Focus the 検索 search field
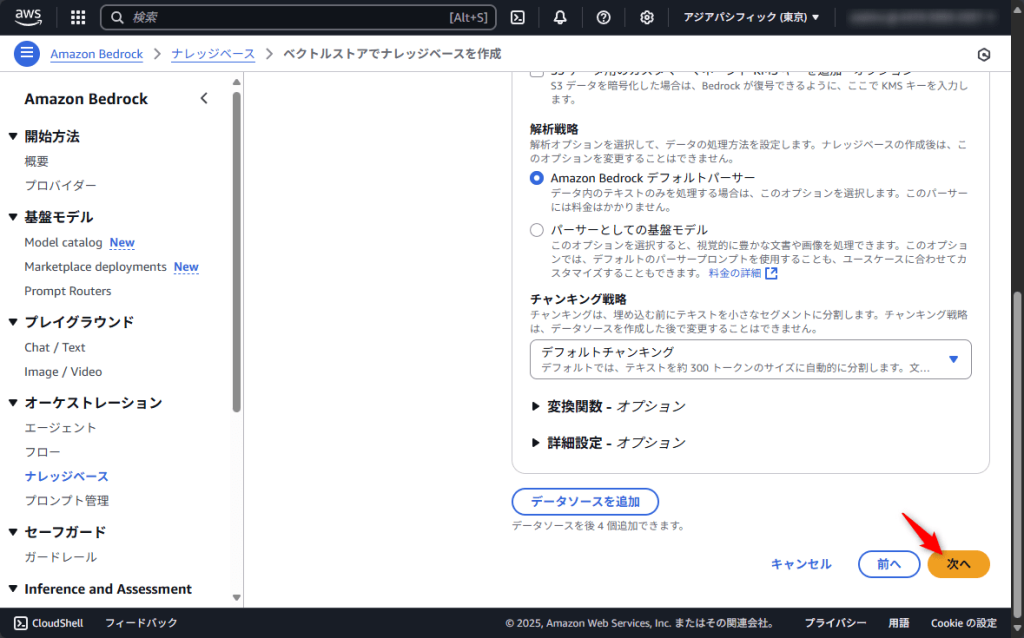The width and height of the screenshot is (1024, 638). point(298,18)
